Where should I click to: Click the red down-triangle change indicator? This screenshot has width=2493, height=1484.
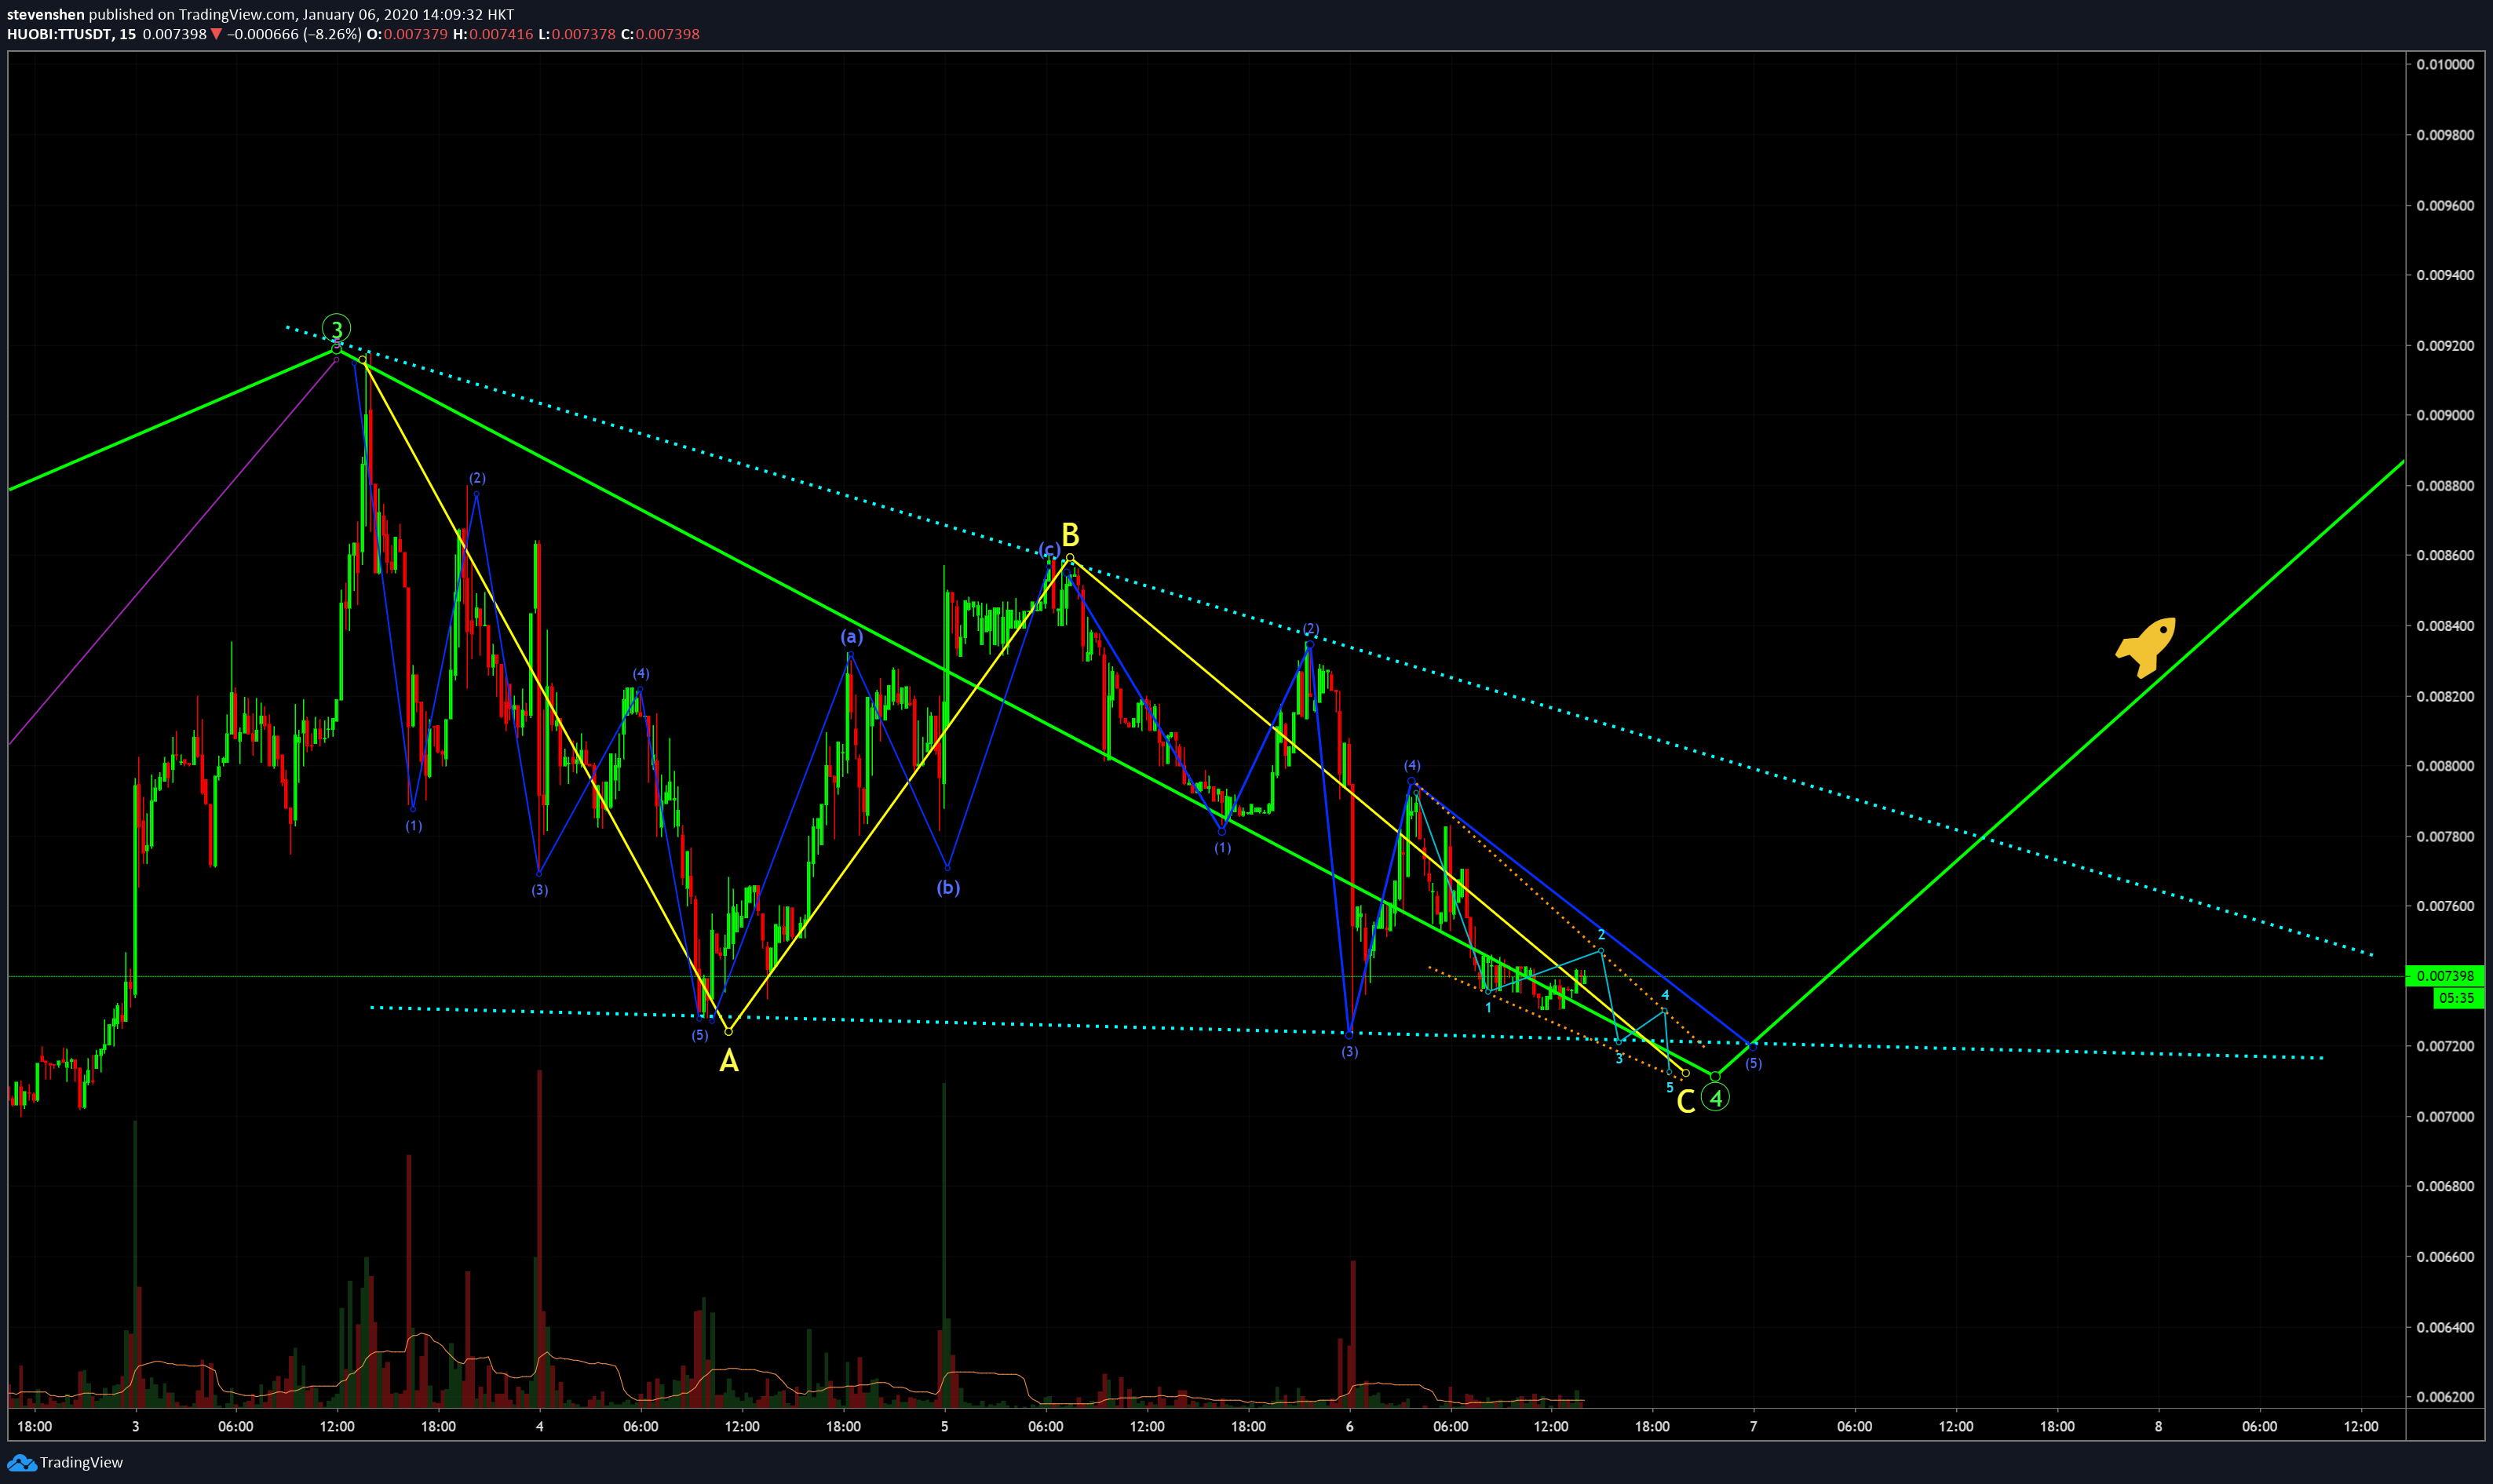[x=216, y=34]
